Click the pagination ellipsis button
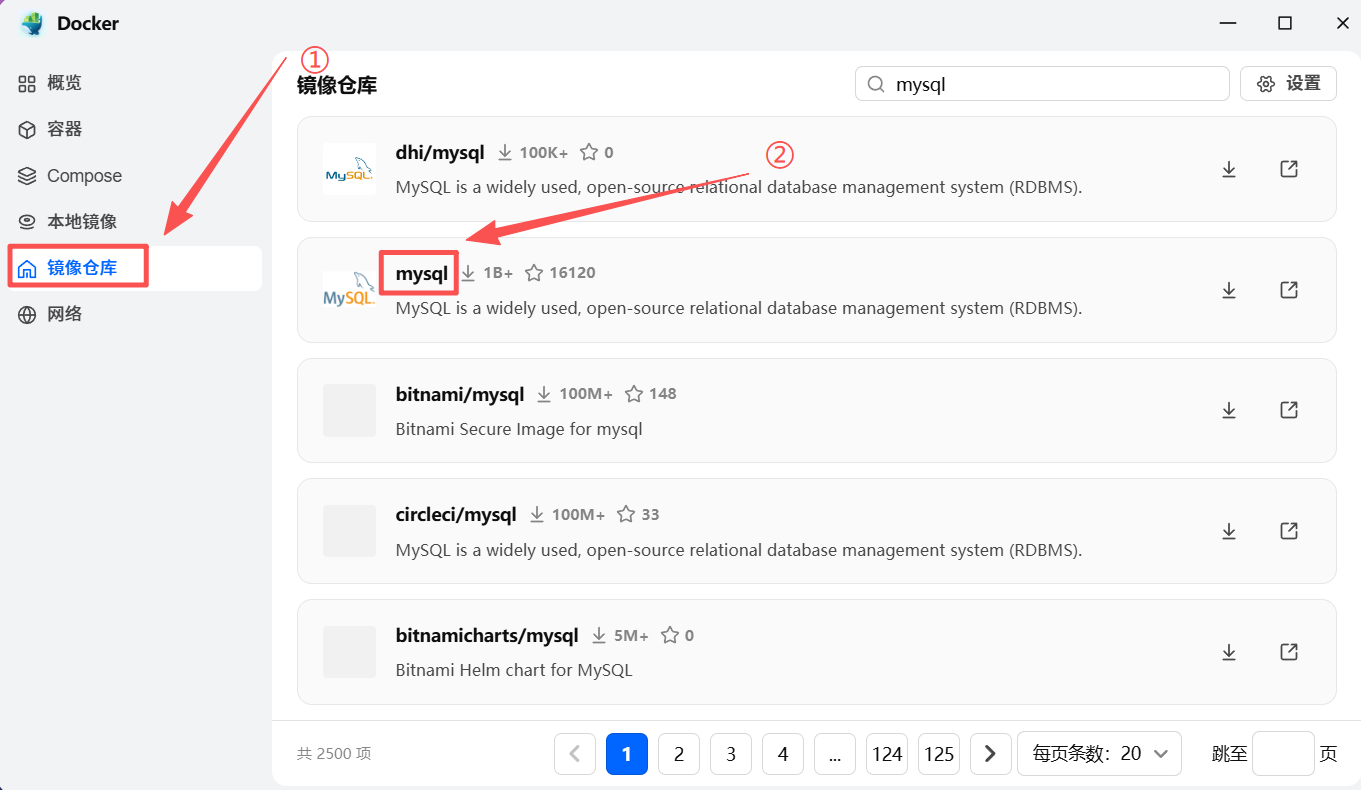The height and width of the screenshot is (790, 1361). point(835,754)
